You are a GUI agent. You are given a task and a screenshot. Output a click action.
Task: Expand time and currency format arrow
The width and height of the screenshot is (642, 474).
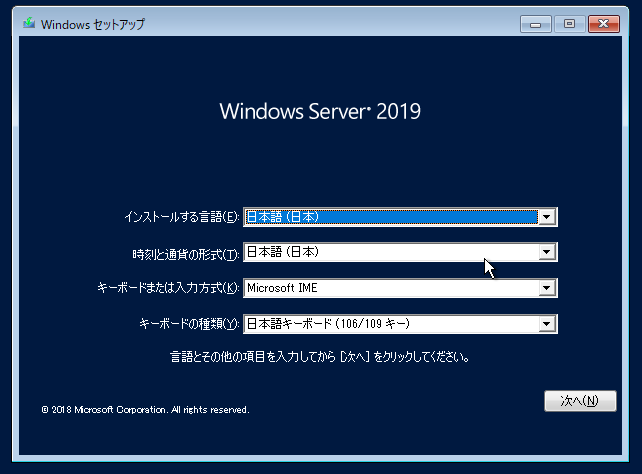(547, 252)
